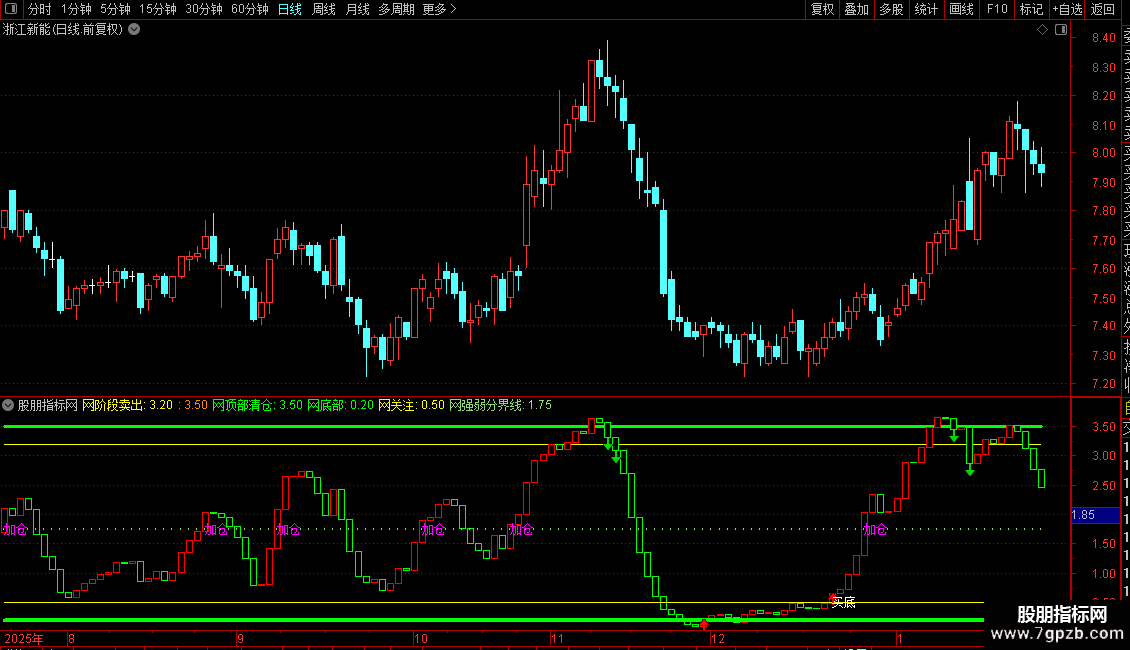Select the 1分钟 period tab
1130x650 pixels.
(76, 9)
